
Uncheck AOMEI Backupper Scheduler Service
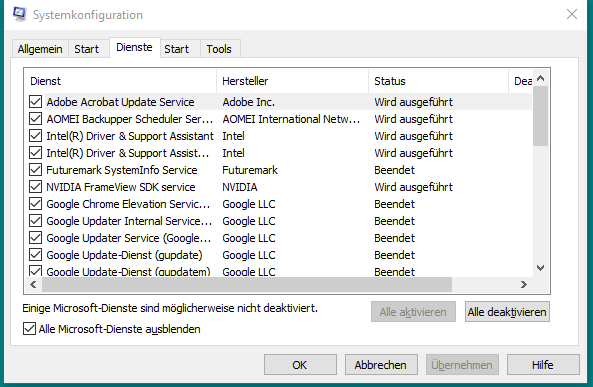[36, 119]
